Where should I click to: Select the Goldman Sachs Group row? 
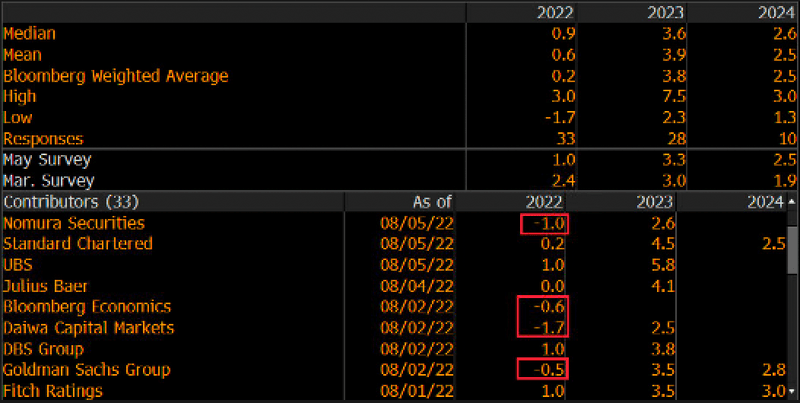tap(86, 370)
